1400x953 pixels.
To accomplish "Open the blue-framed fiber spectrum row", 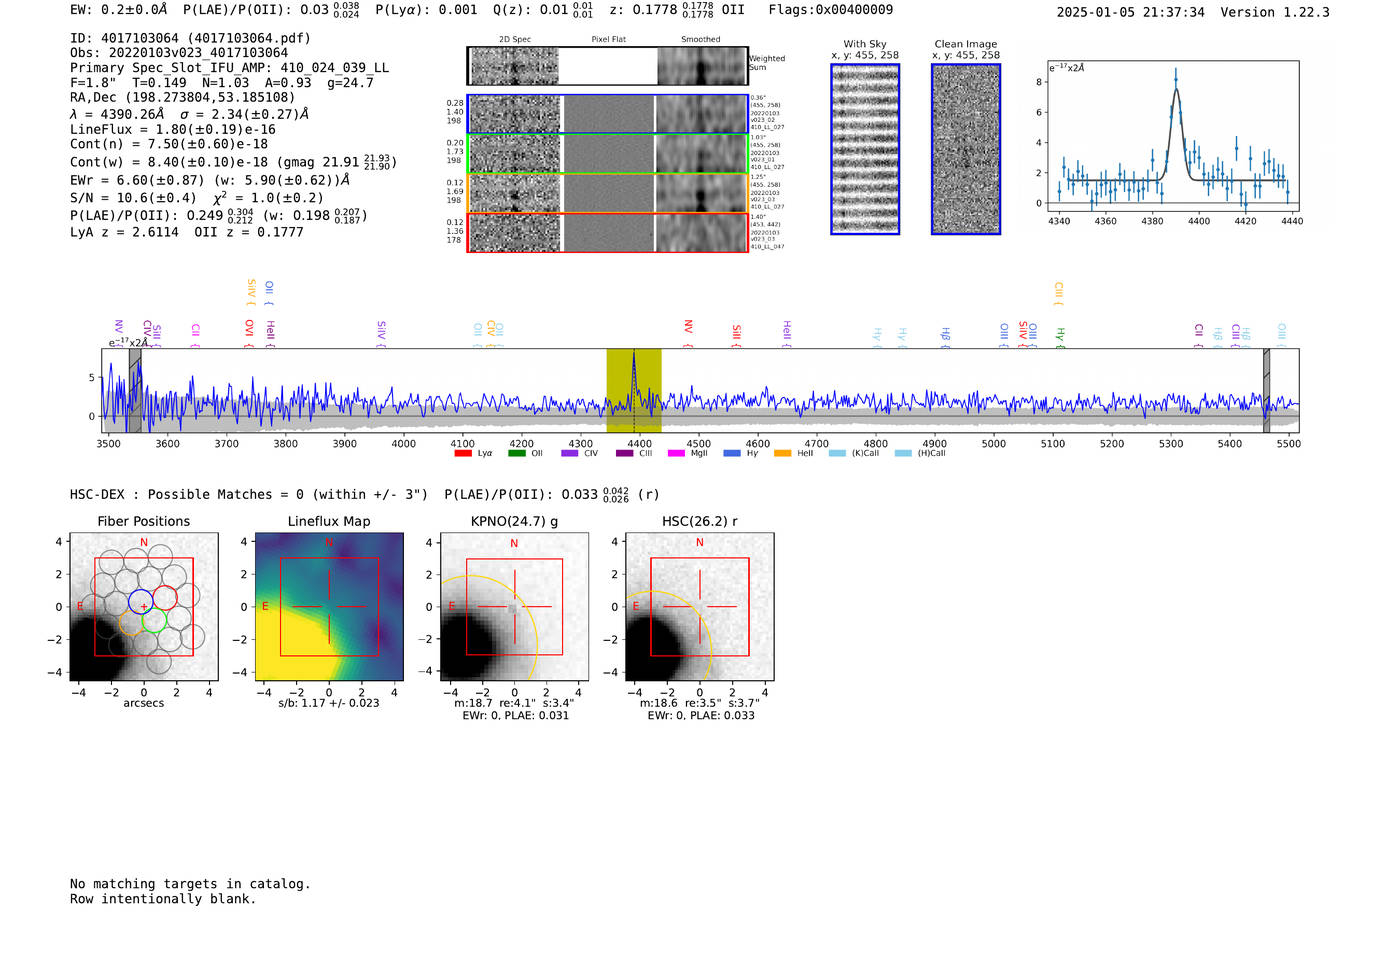I will coord(607,114).
